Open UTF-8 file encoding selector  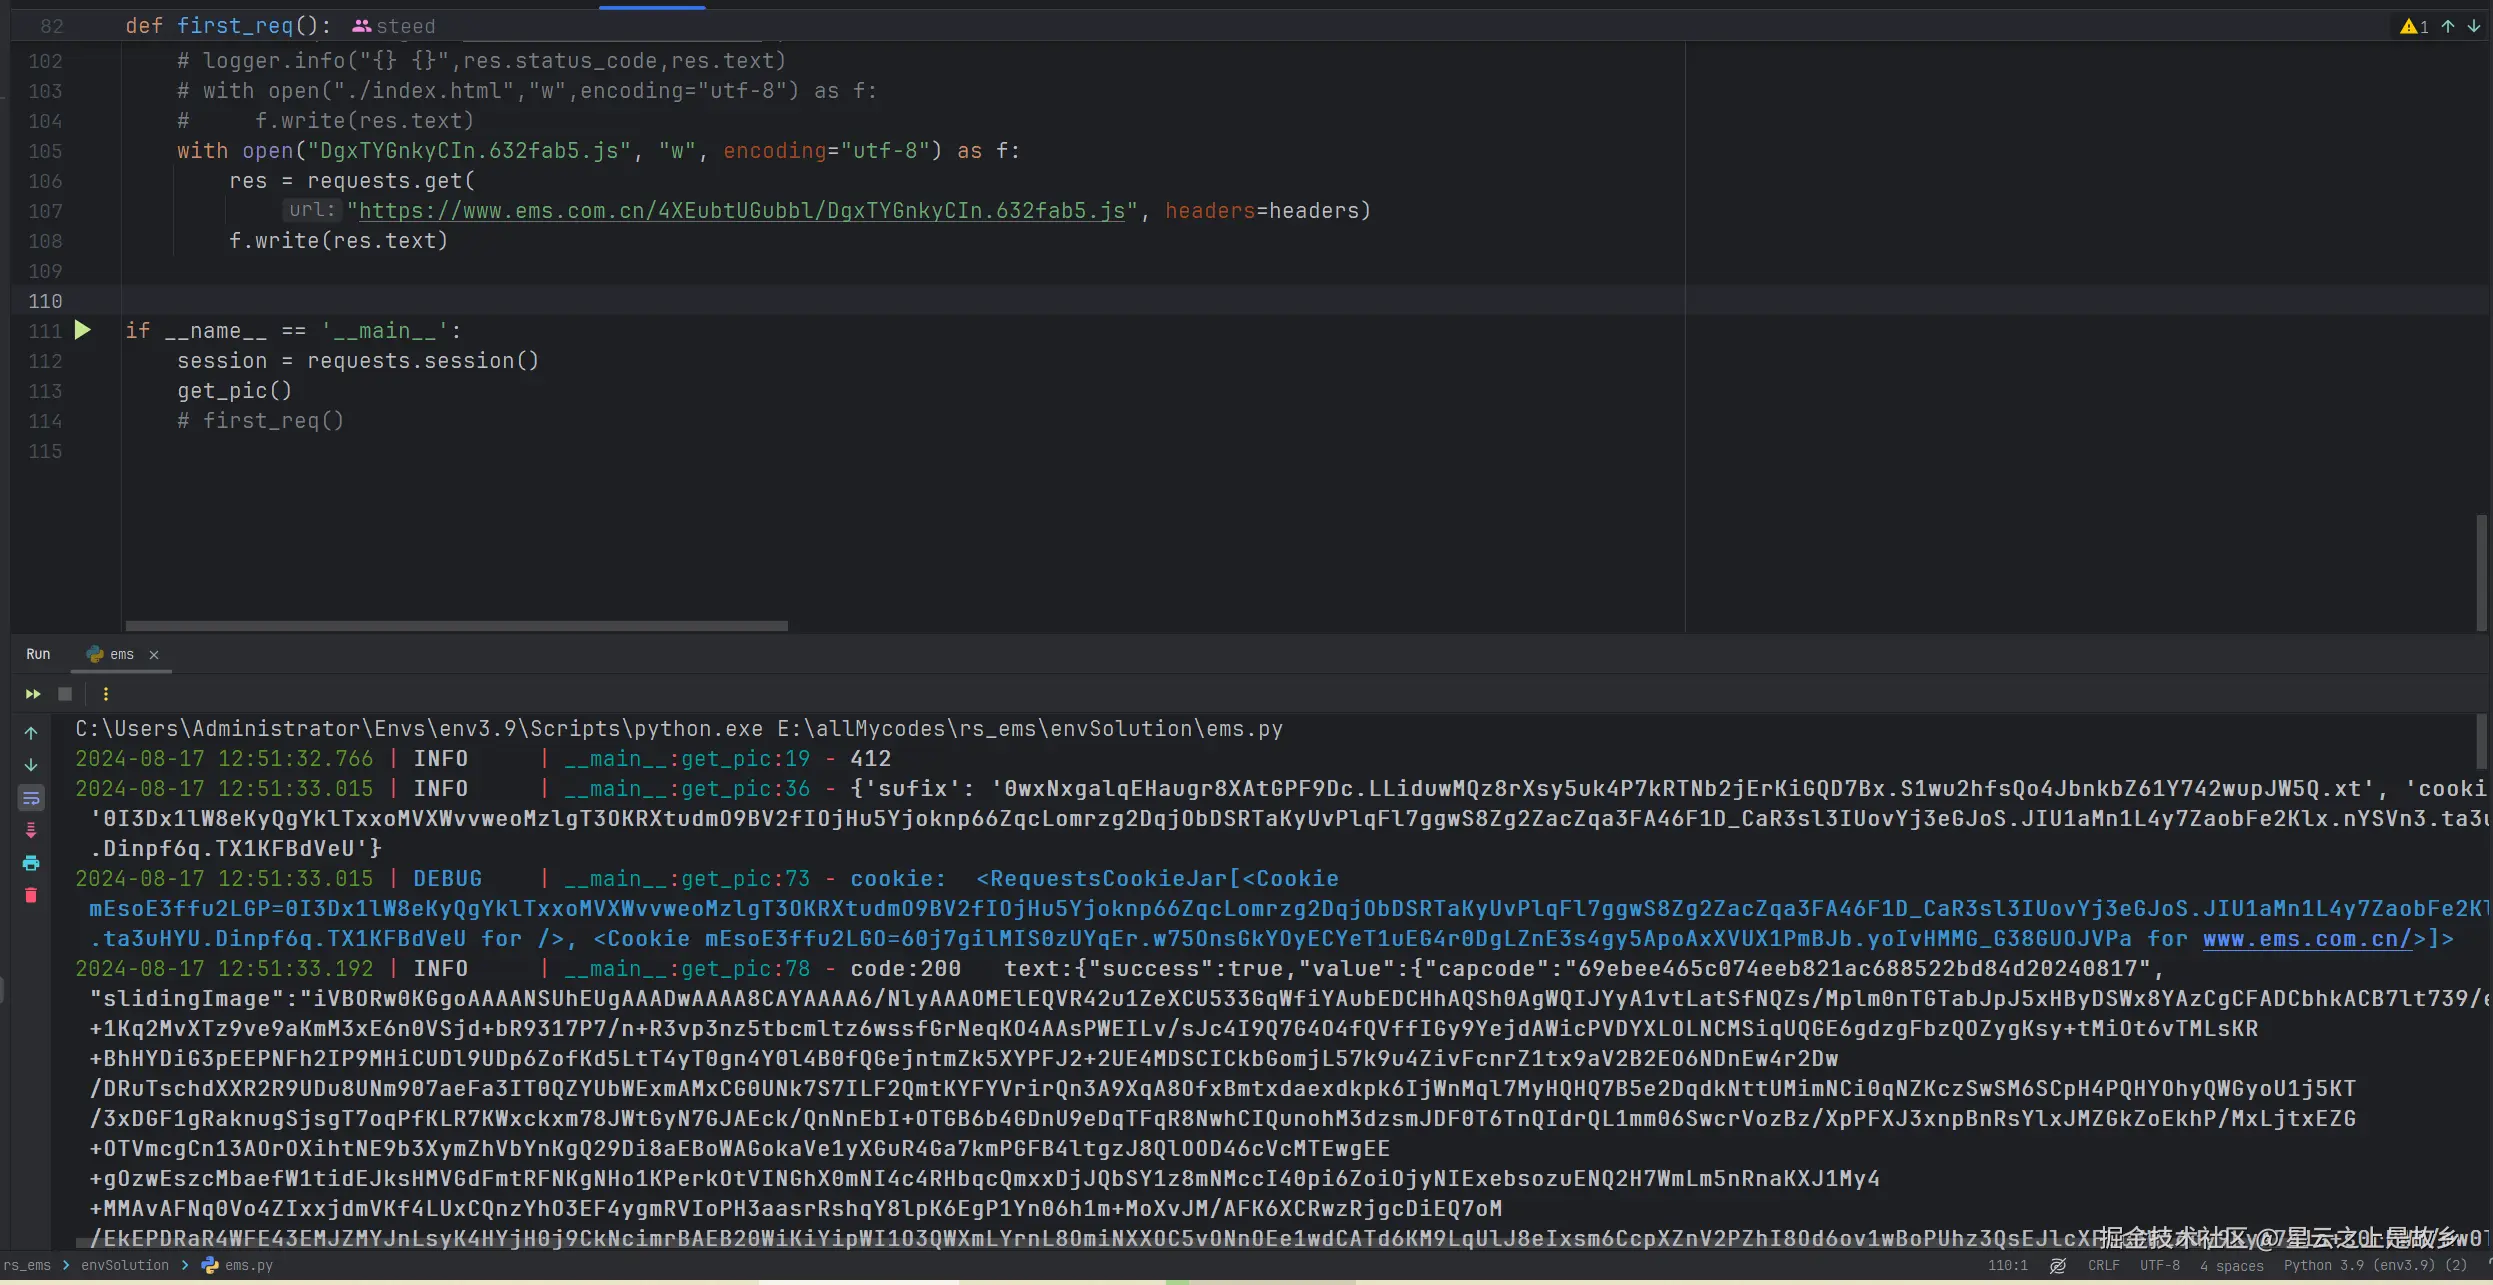coord(2159,1265)
